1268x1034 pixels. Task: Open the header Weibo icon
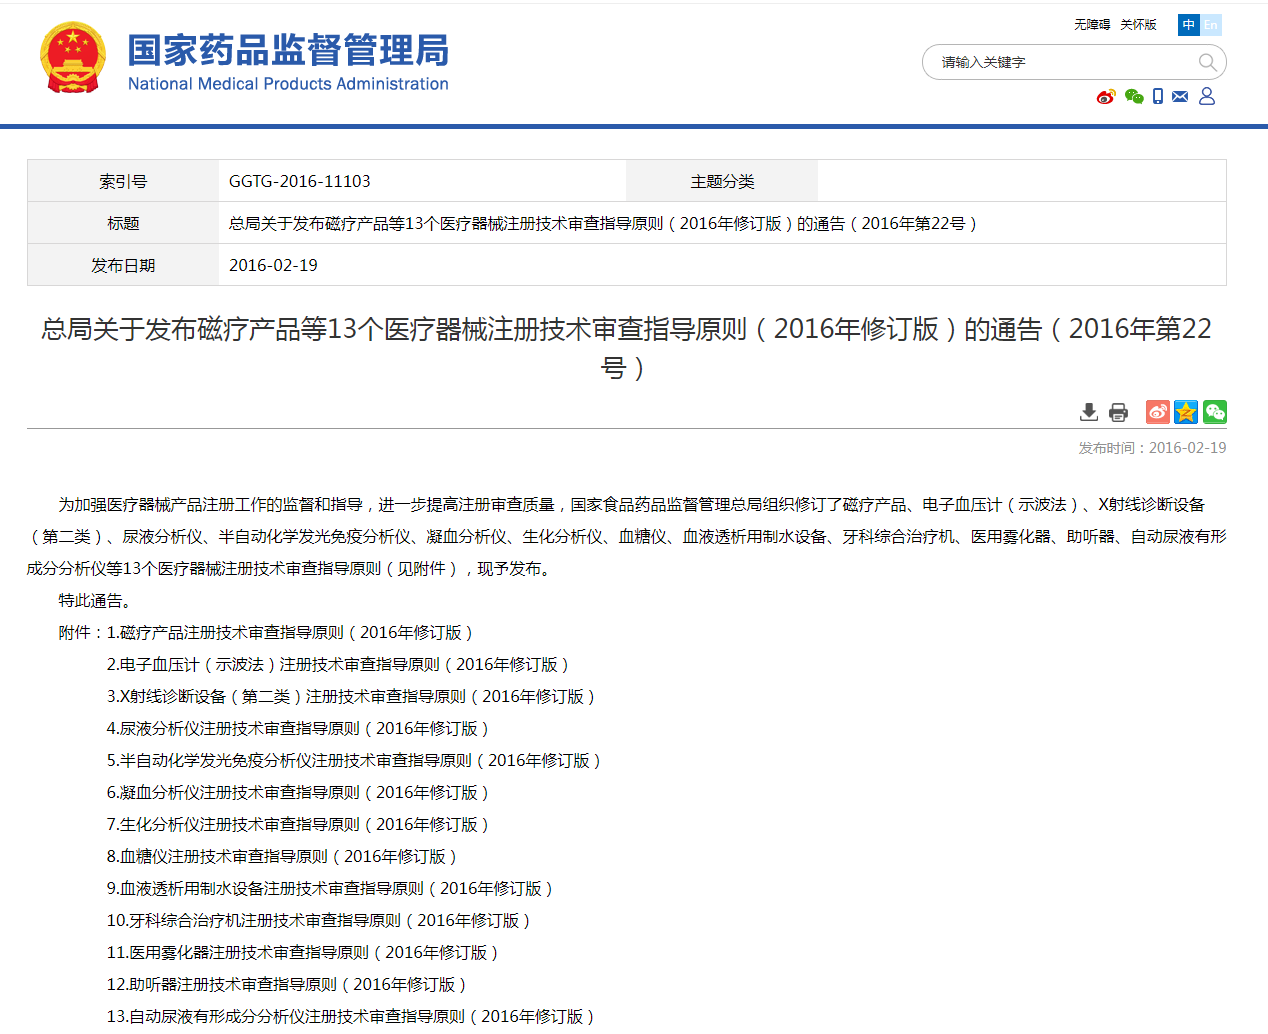tap(1106, 97)
